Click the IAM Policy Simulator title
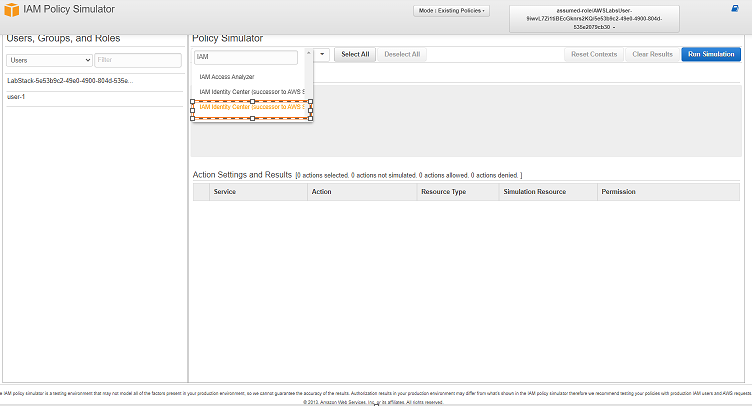Image resolution: width=752 pixels, height=406 pixels. click(69, 9)
